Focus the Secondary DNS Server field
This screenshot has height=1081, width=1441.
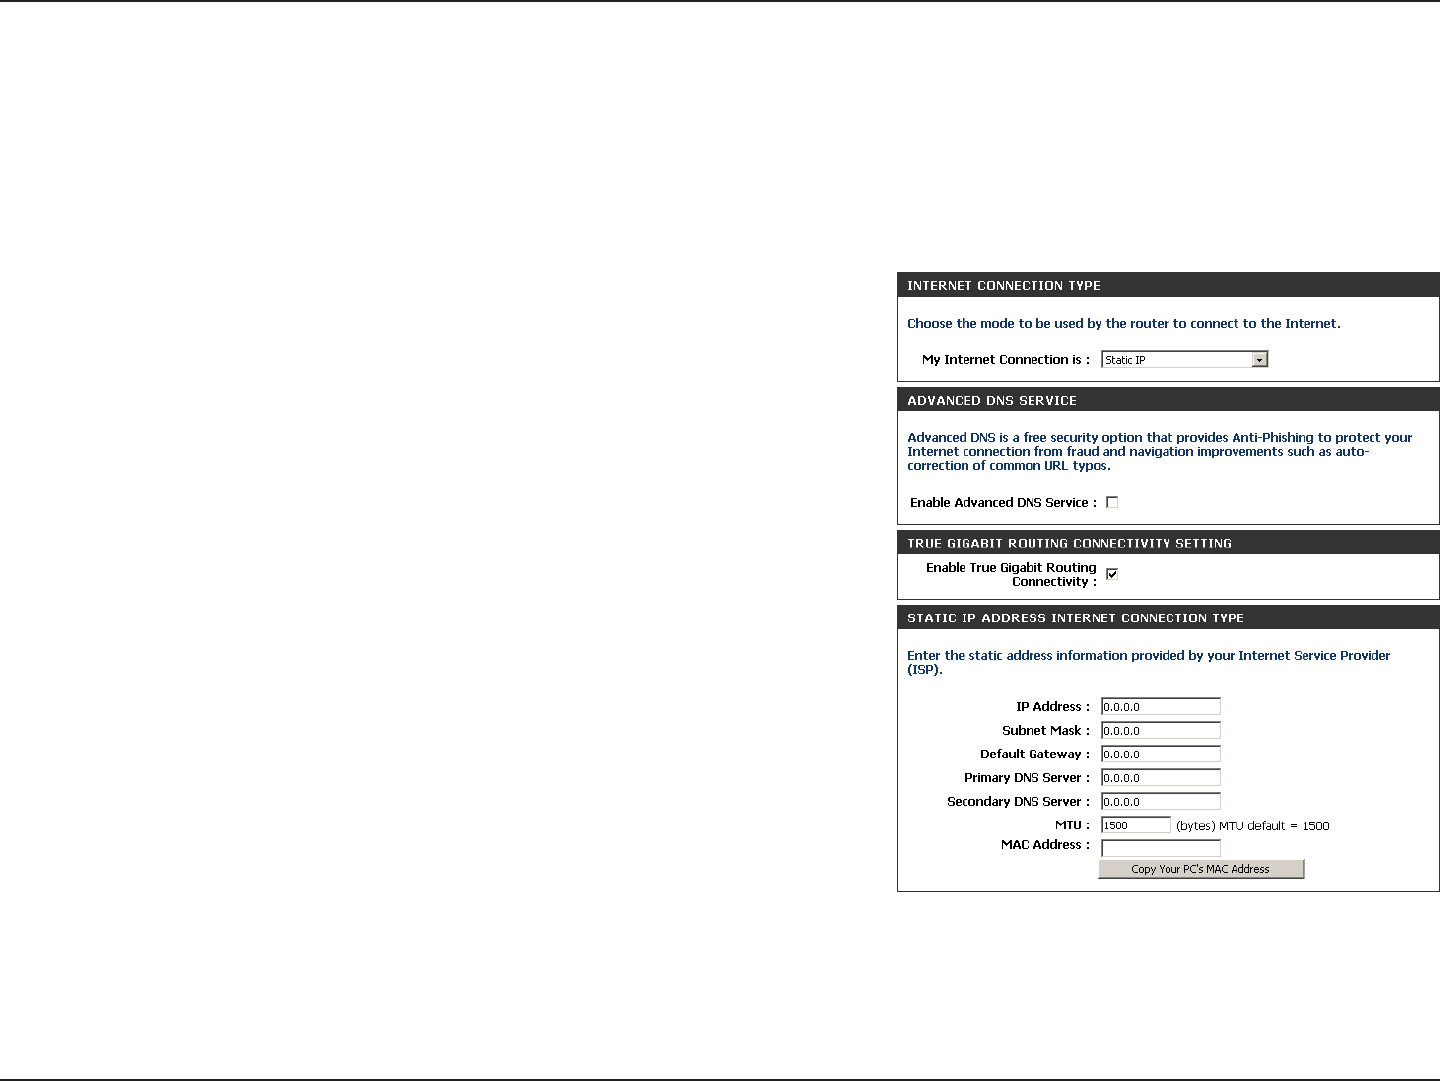point(1160,802)
